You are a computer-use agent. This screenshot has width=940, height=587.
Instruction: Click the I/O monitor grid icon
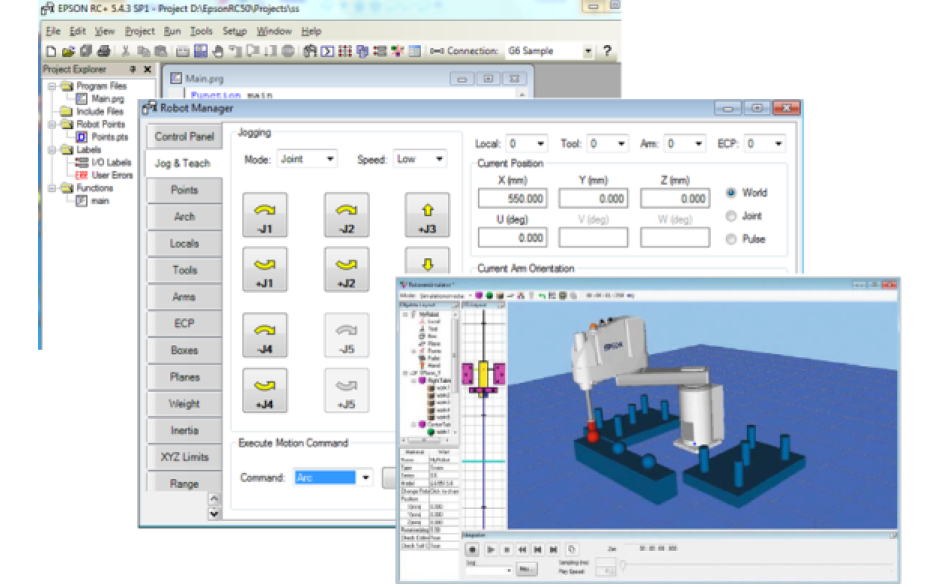click(345, 52)
